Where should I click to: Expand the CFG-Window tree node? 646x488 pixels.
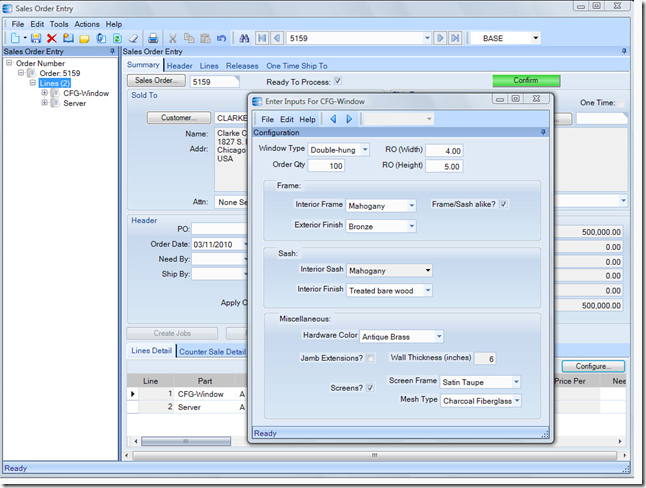click(45, 93)
